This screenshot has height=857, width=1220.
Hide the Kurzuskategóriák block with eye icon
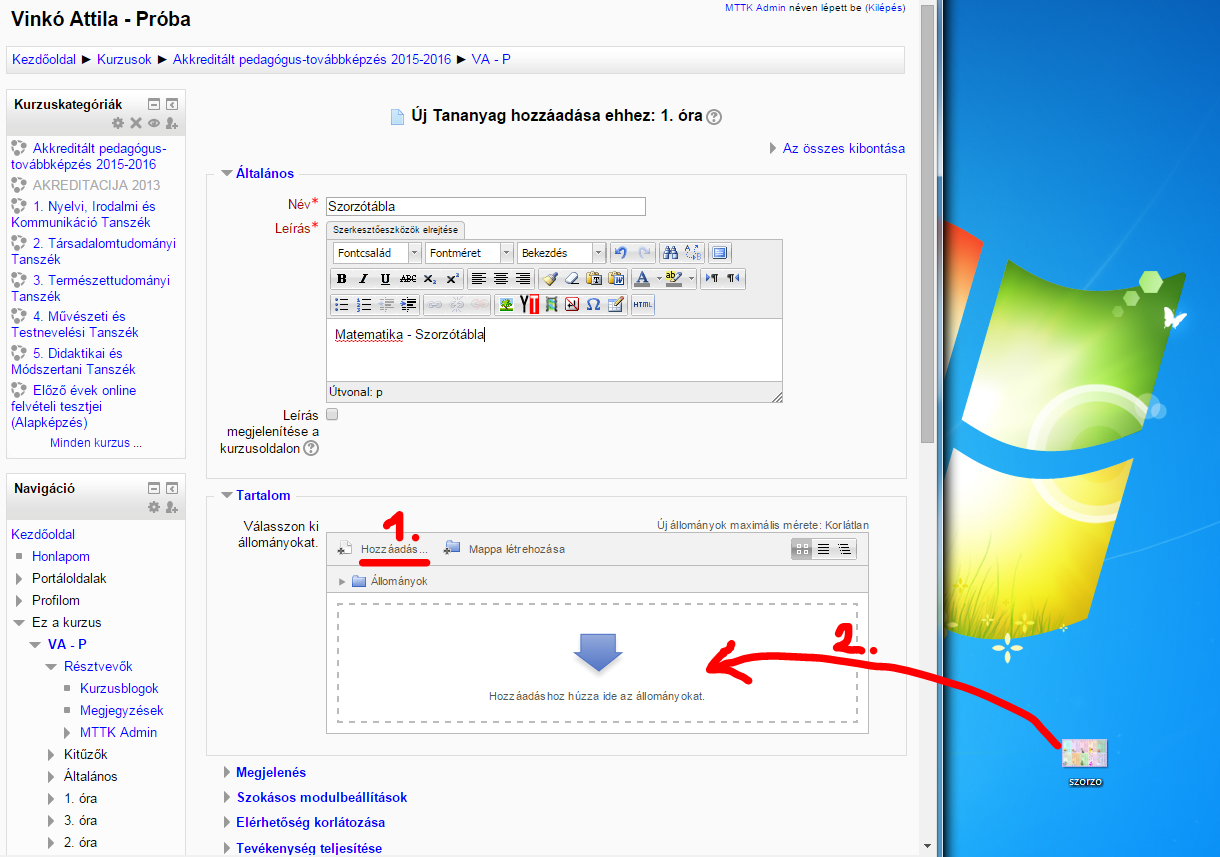coord(154,123)
